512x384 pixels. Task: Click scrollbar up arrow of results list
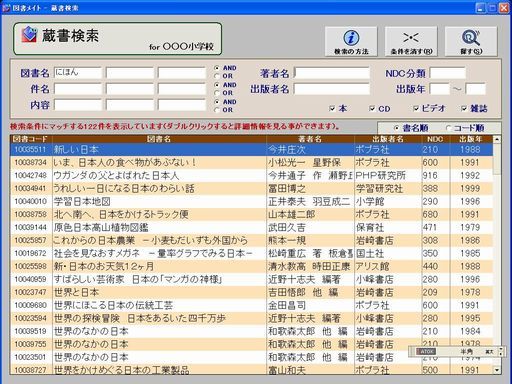(x=497, y=139)
